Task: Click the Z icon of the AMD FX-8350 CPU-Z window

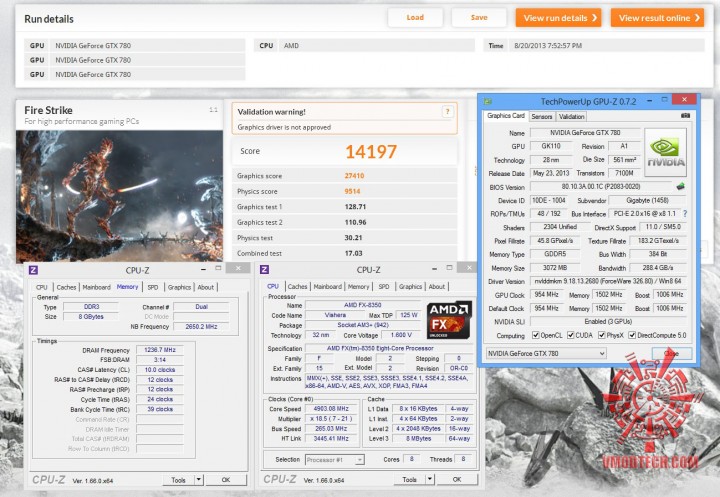Action: (x=264, y=270)
